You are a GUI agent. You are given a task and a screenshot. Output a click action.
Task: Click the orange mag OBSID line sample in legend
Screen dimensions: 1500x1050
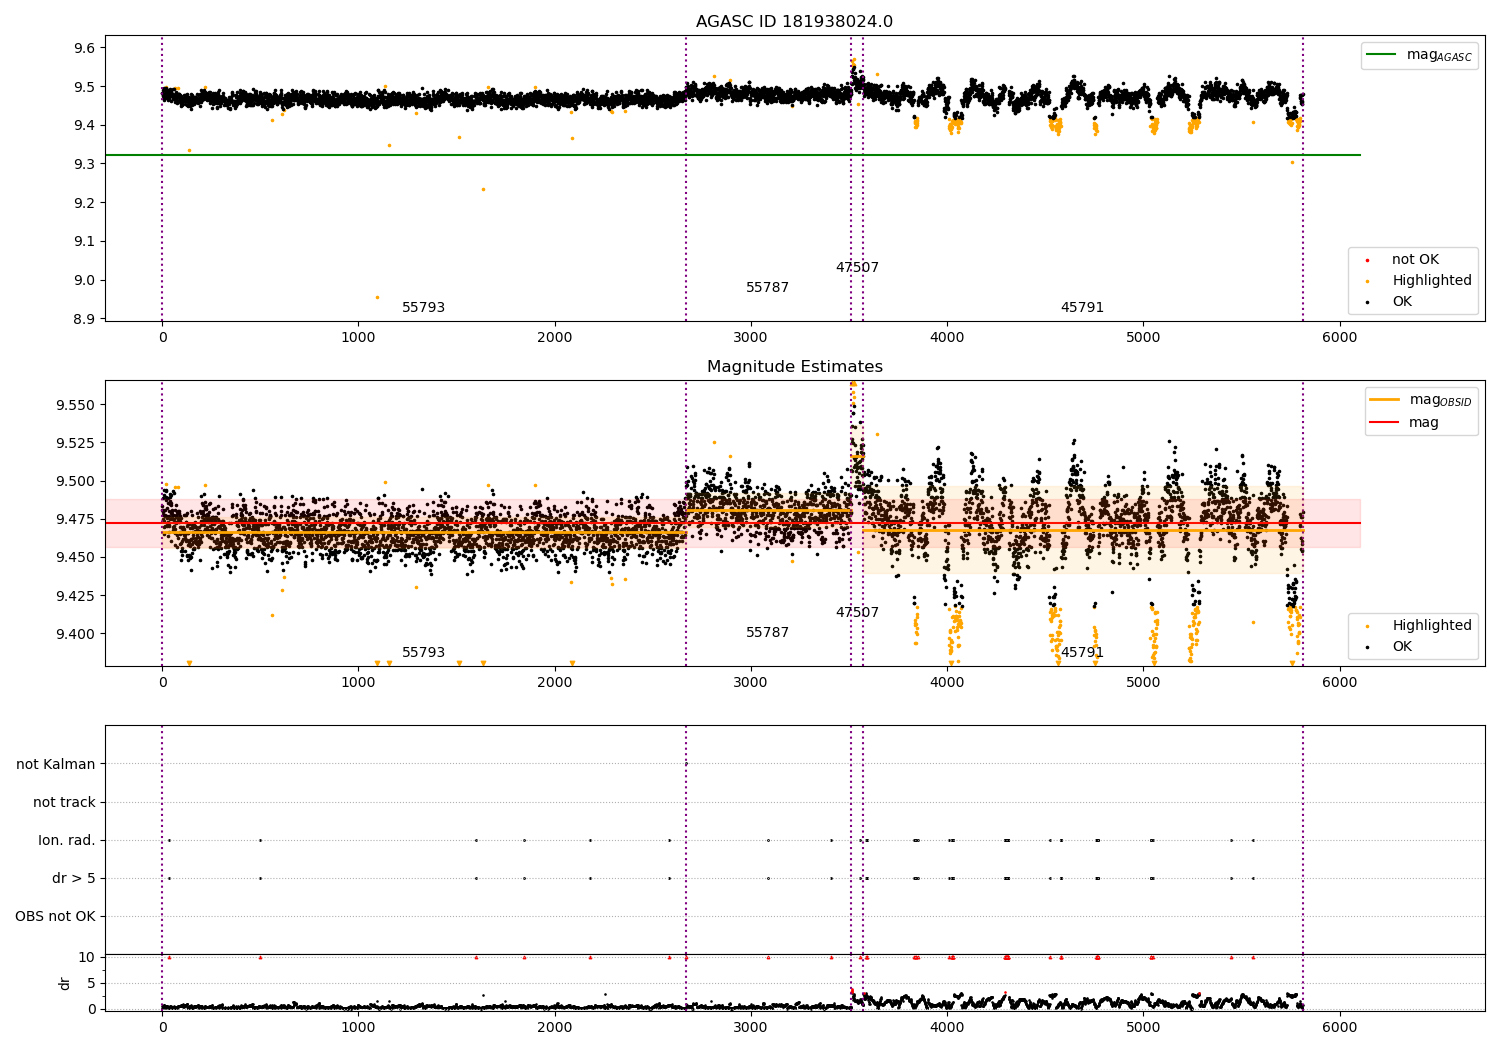(1386, 400)
